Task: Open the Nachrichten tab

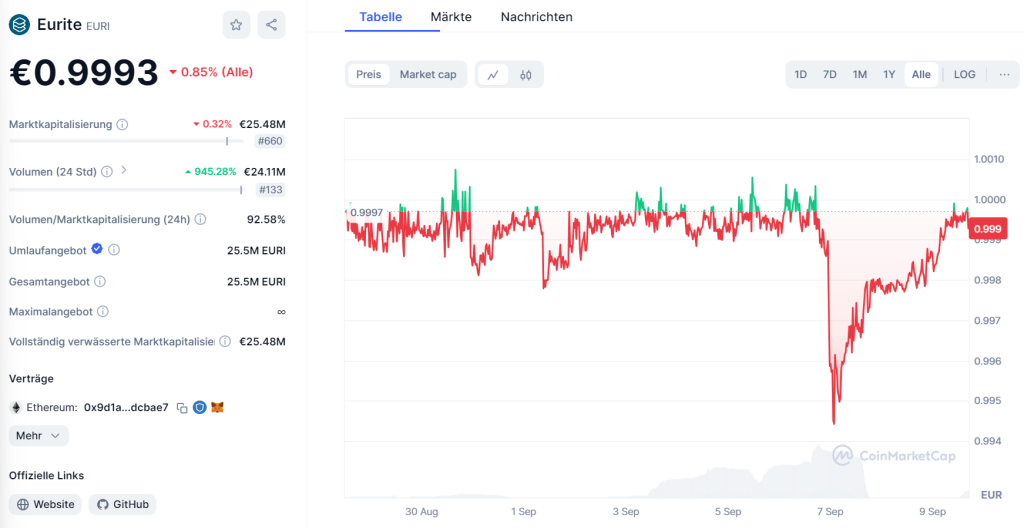Action: tap(537, 17)
